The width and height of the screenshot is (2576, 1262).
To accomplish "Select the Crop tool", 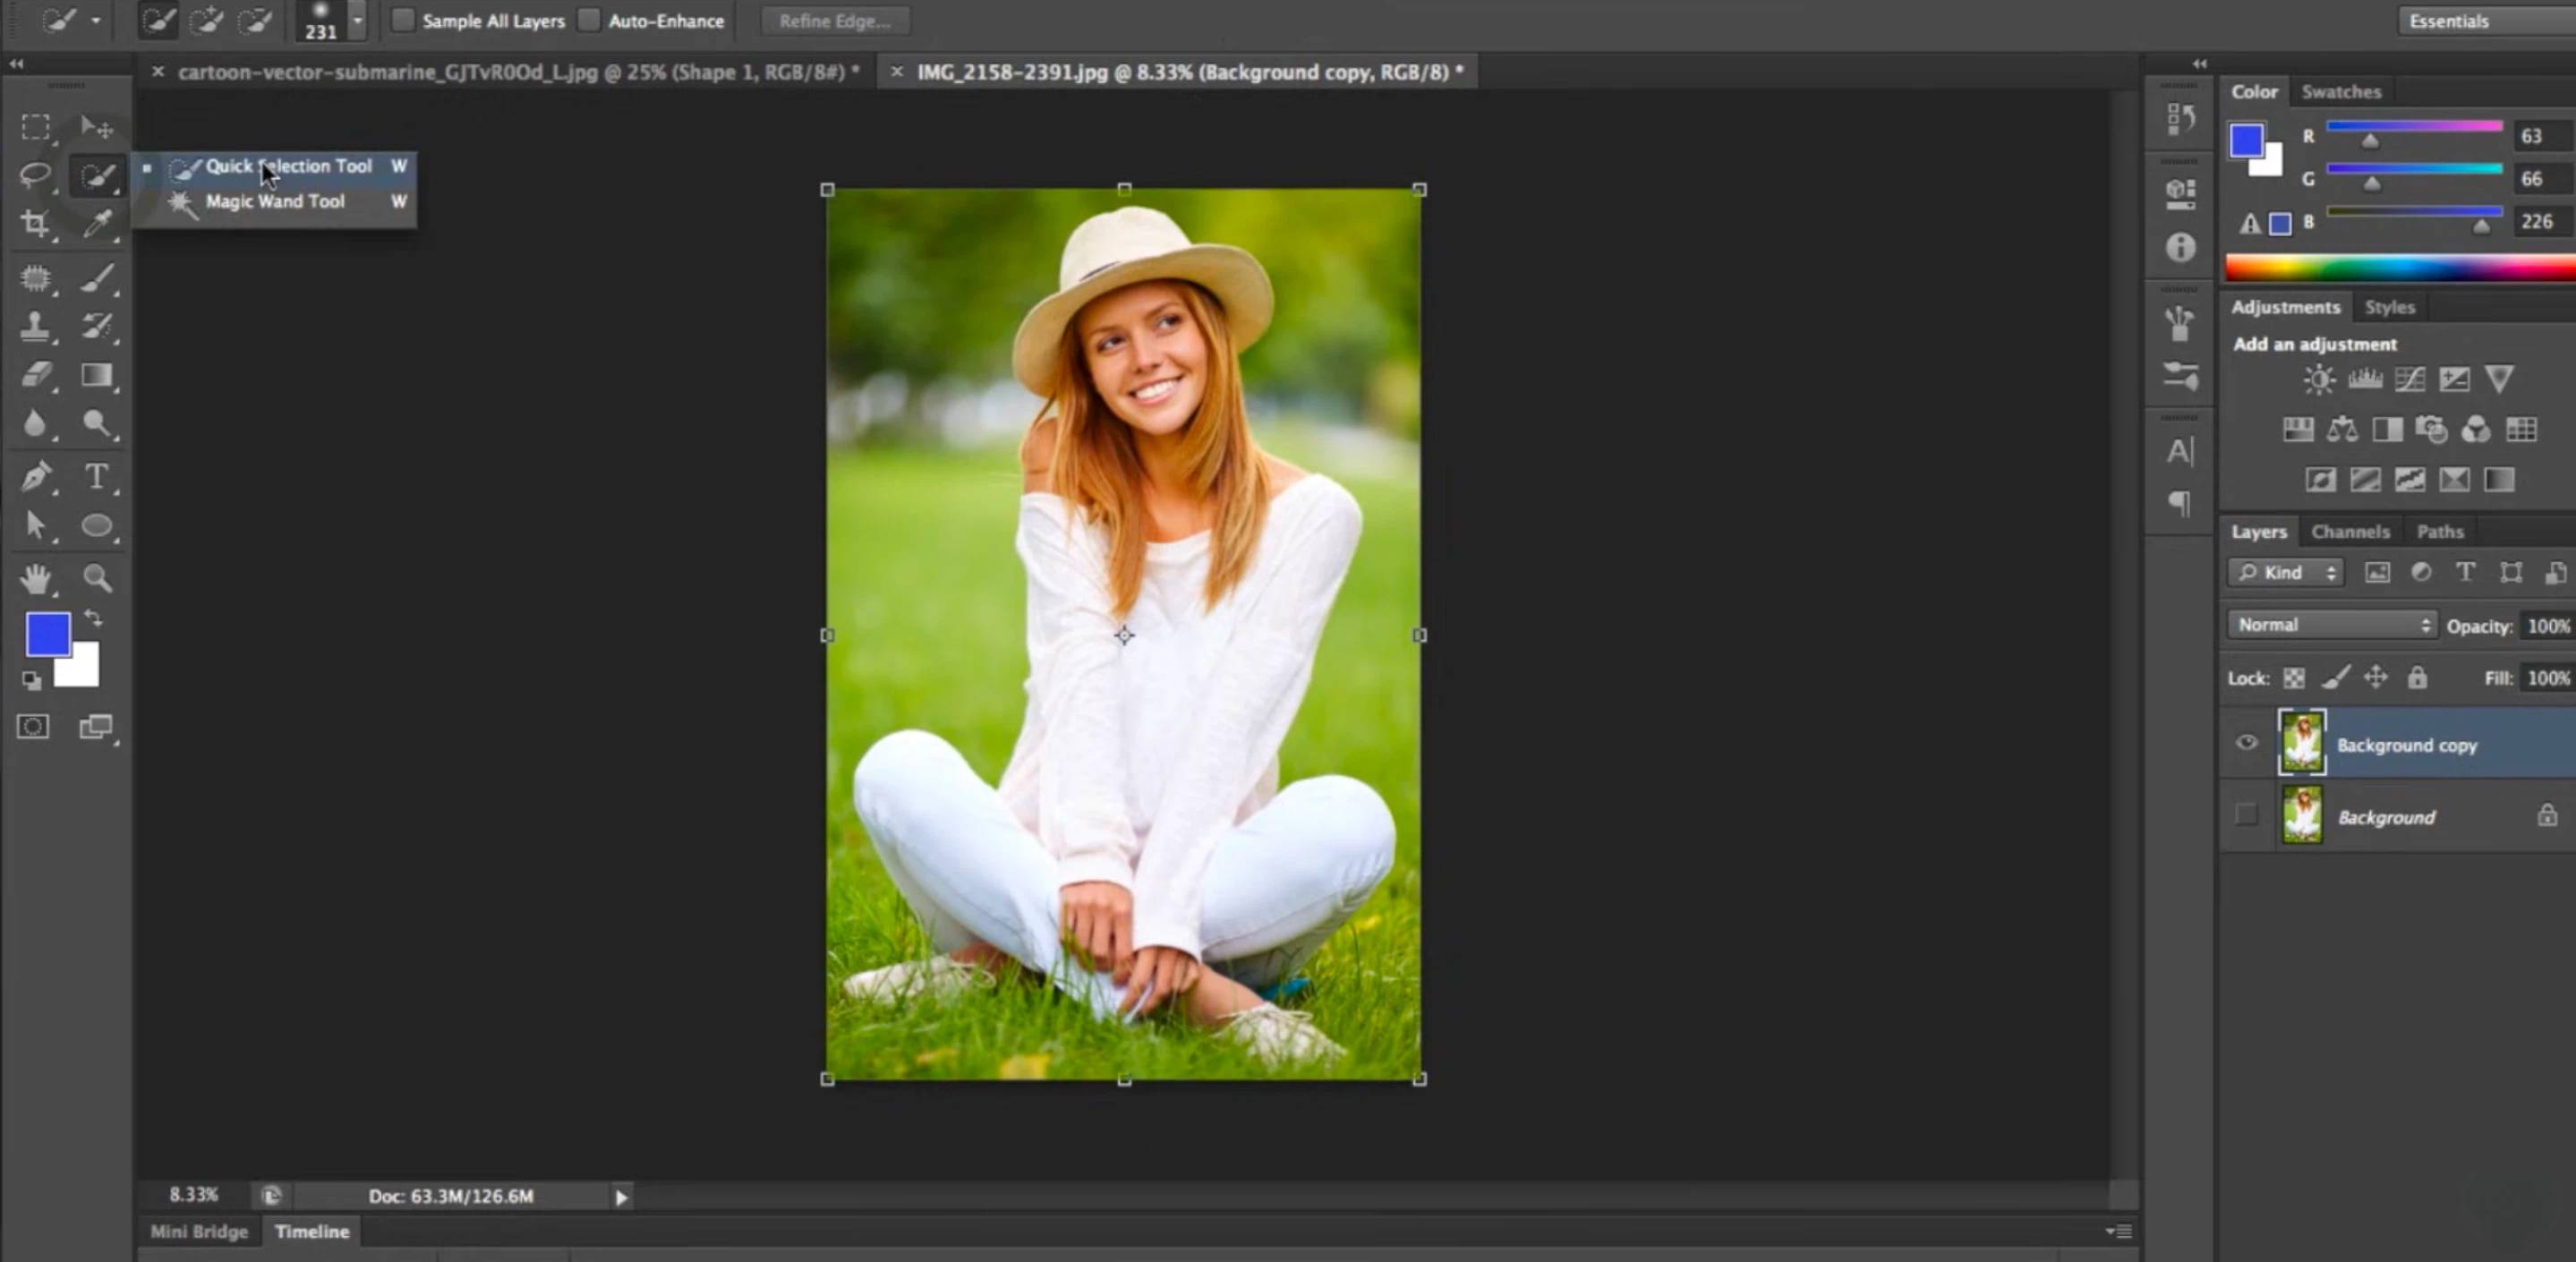I will [x=36, y=224].
